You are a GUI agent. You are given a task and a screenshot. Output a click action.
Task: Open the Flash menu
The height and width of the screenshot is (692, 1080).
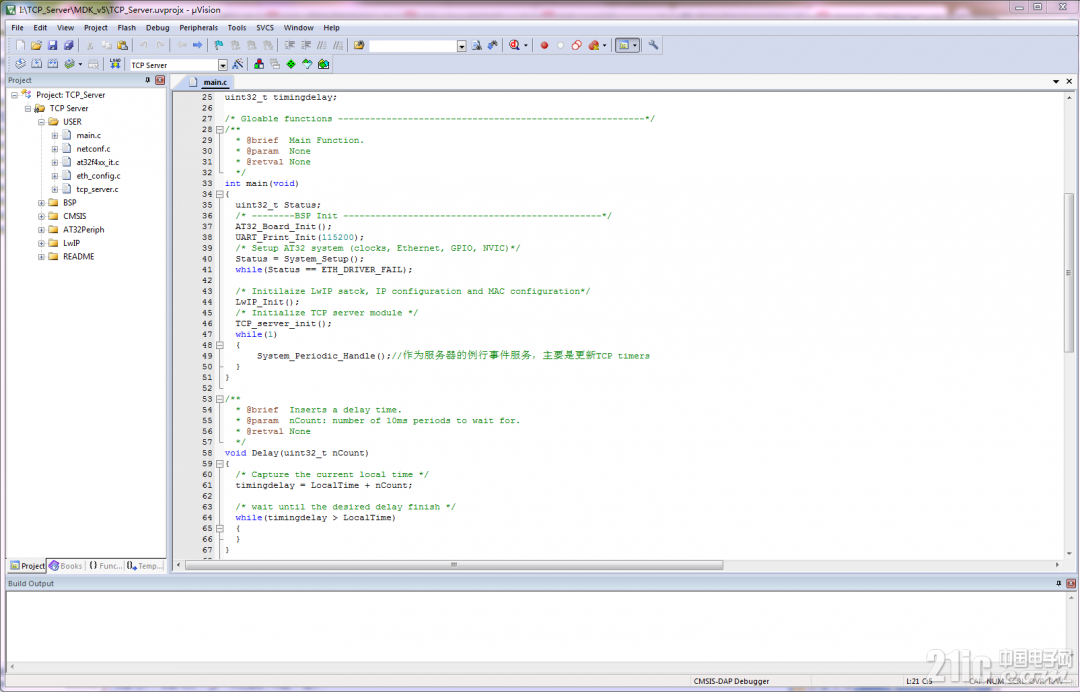point(127,28)
